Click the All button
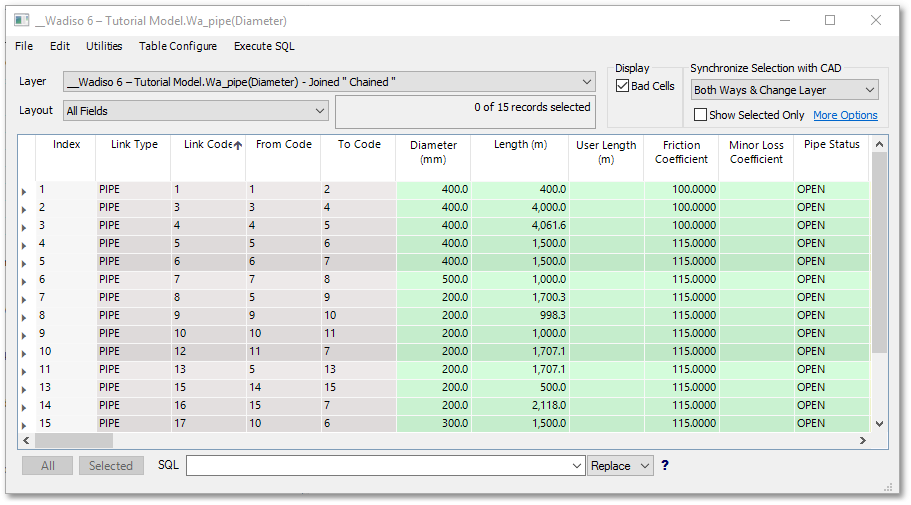This screenshot has height=505, width=911. pyautogui.click(x=48, y=465)
